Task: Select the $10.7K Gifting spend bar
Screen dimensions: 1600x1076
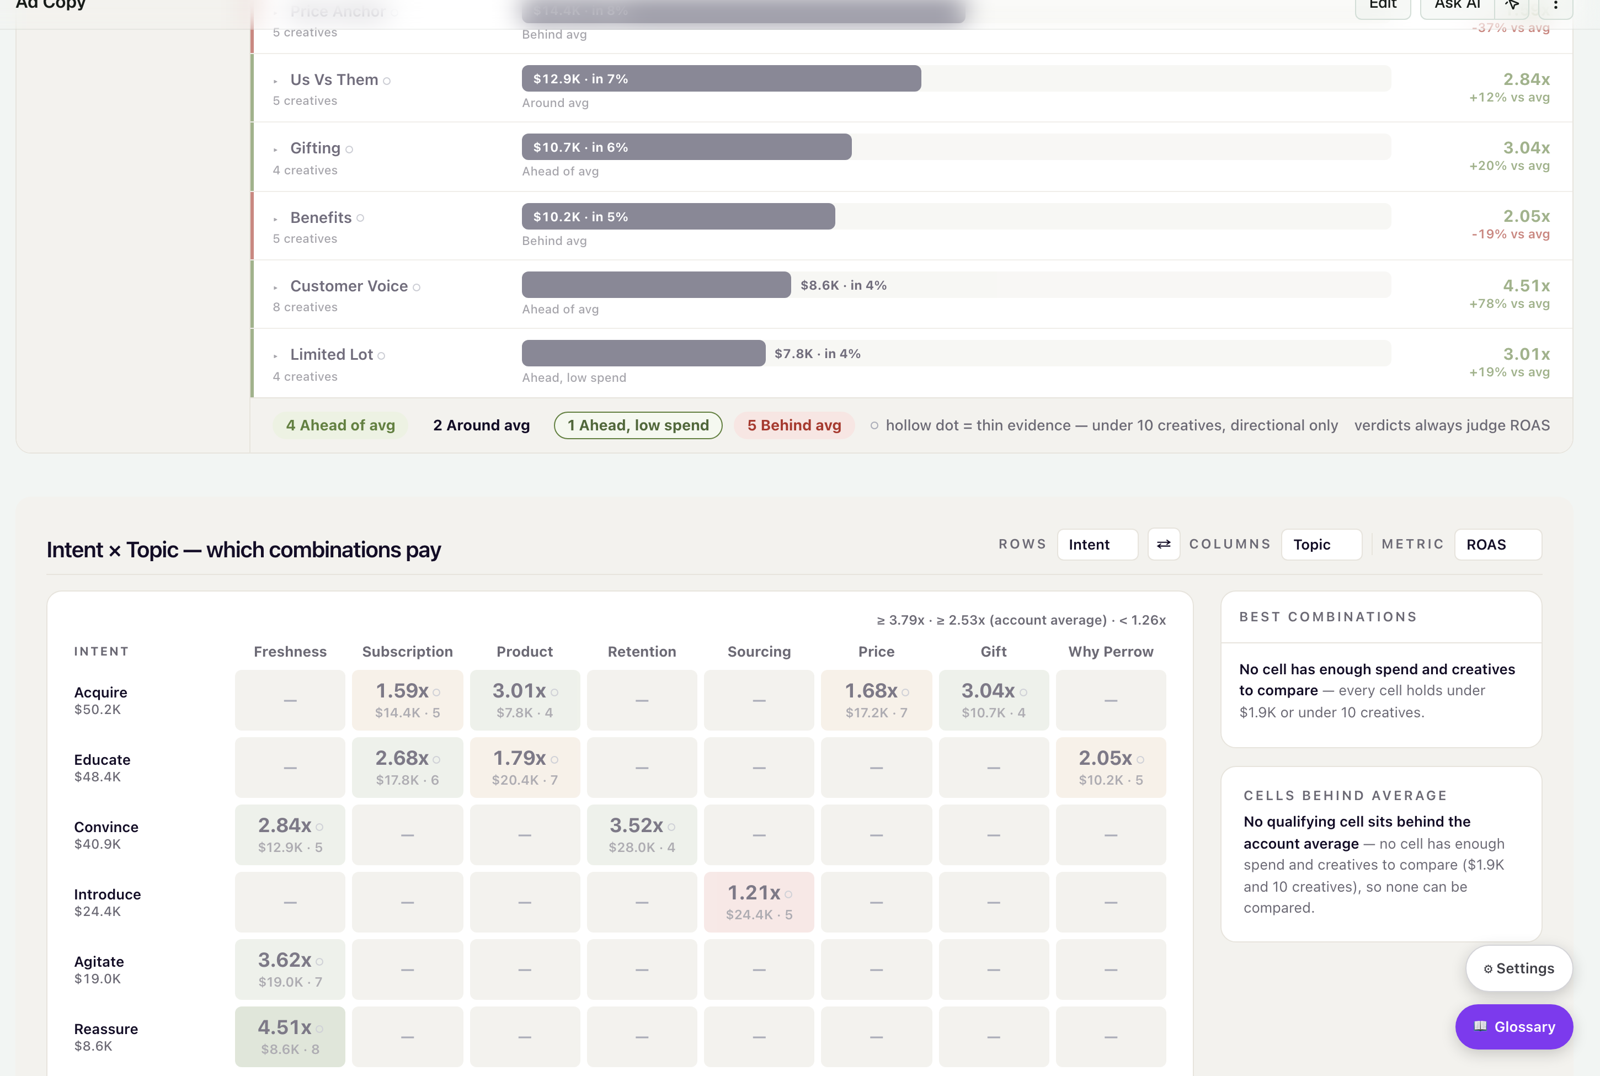Action: (x=686, y=147)
